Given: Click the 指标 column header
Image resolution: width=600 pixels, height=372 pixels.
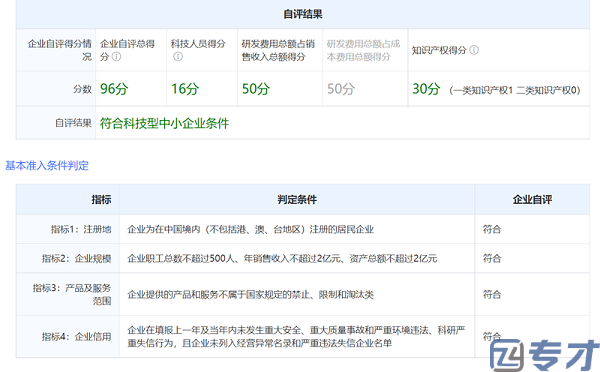Looking at the screenshot, I should [101, 199].
